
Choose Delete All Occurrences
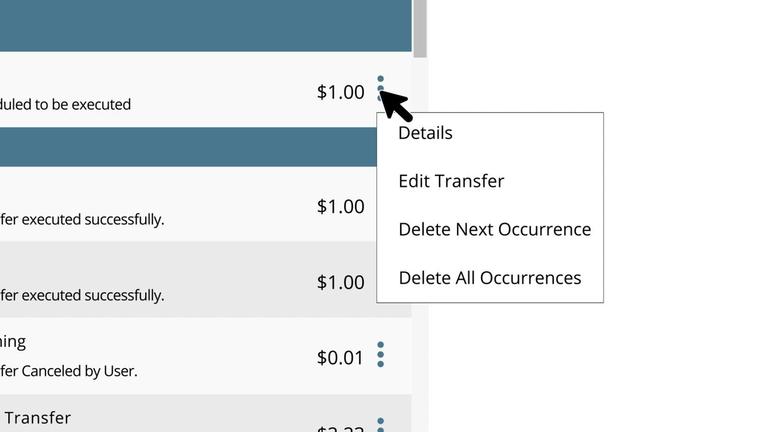coord(490,278)
